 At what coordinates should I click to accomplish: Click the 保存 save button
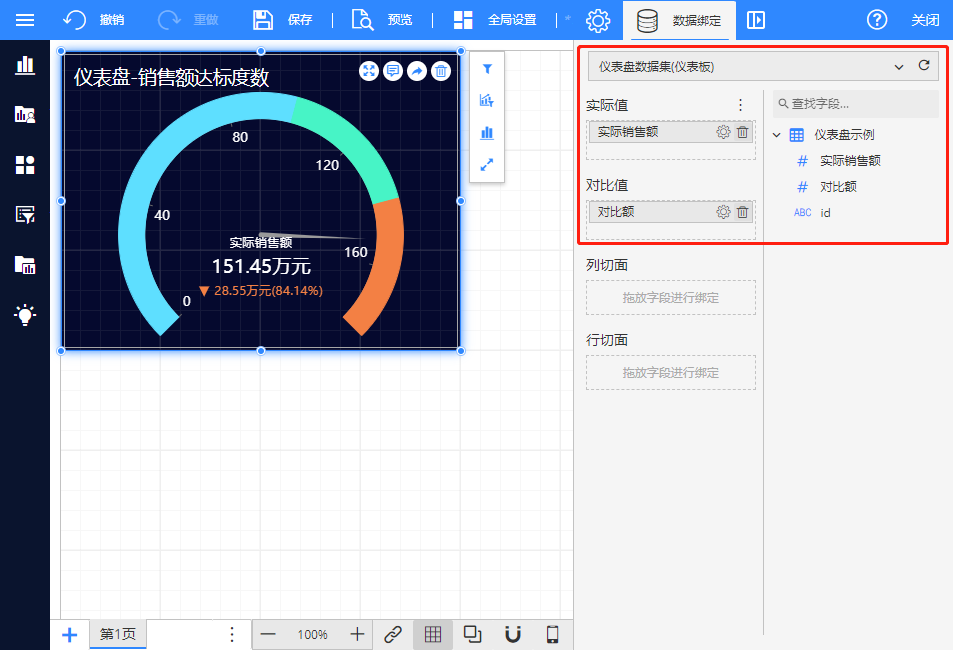pos(283,20)
